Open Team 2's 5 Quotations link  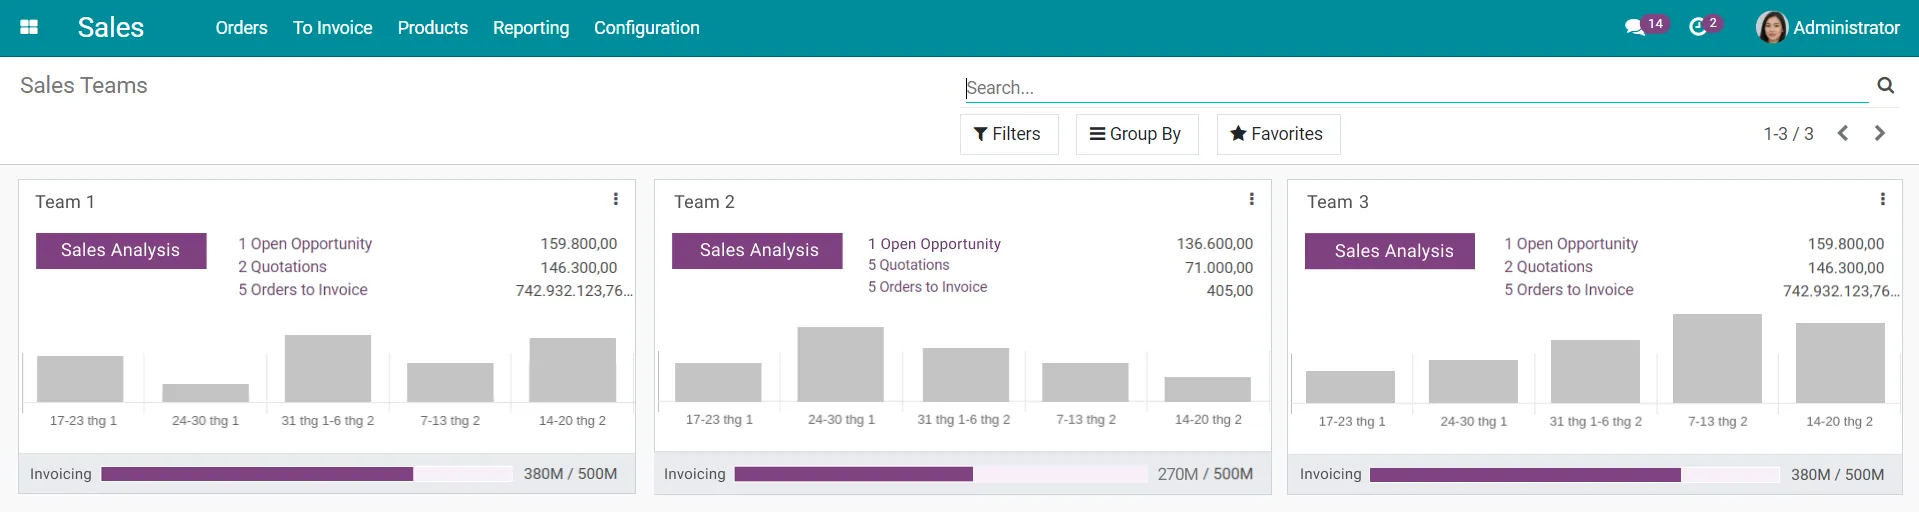908,265
